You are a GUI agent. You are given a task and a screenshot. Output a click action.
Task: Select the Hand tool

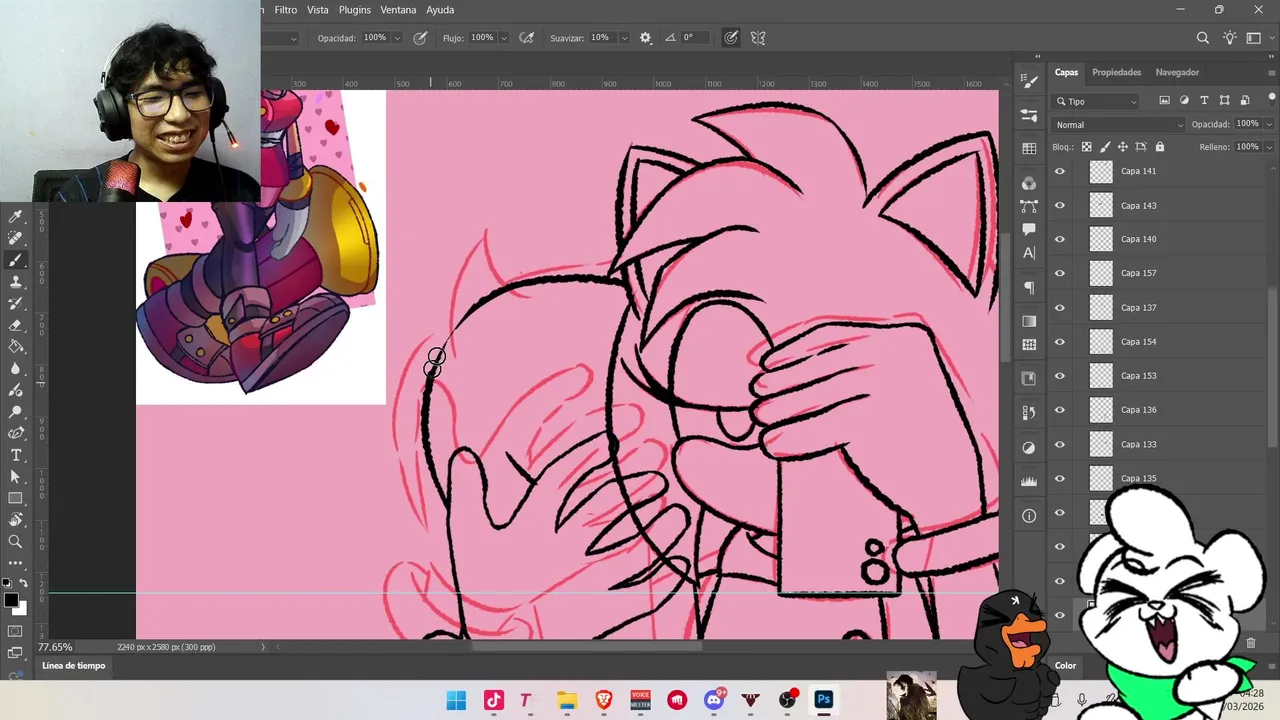(x=15, y=520)
